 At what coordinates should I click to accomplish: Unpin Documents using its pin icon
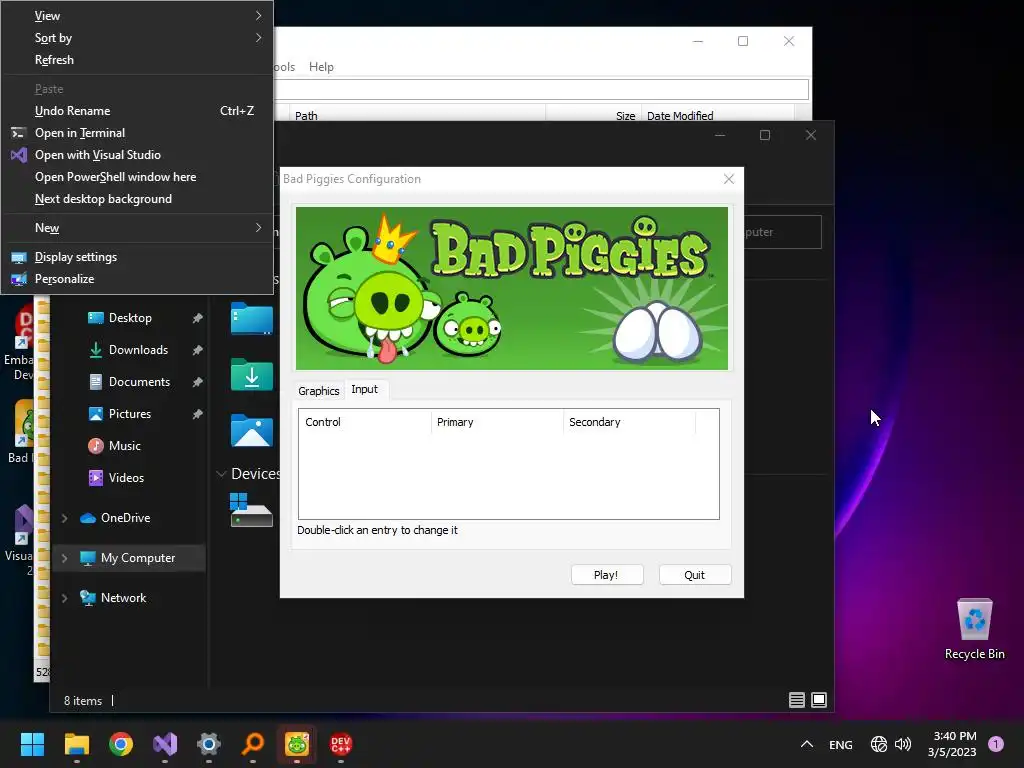(x=197, y=382)
